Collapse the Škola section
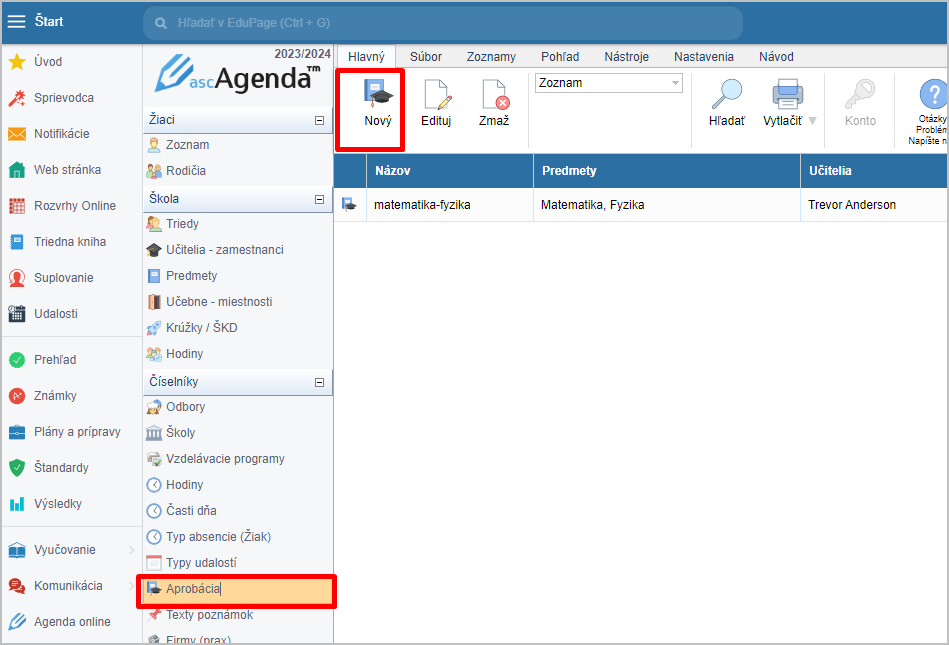Screen dimensions: 949x645 click(320, 199)
